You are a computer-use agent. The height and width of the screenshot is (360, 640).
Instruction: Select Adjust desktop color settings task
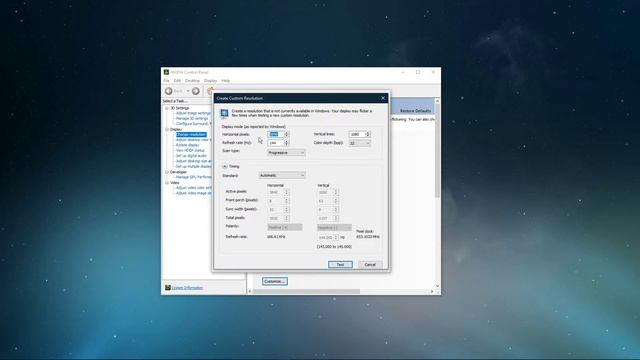(x=193, y=140)
